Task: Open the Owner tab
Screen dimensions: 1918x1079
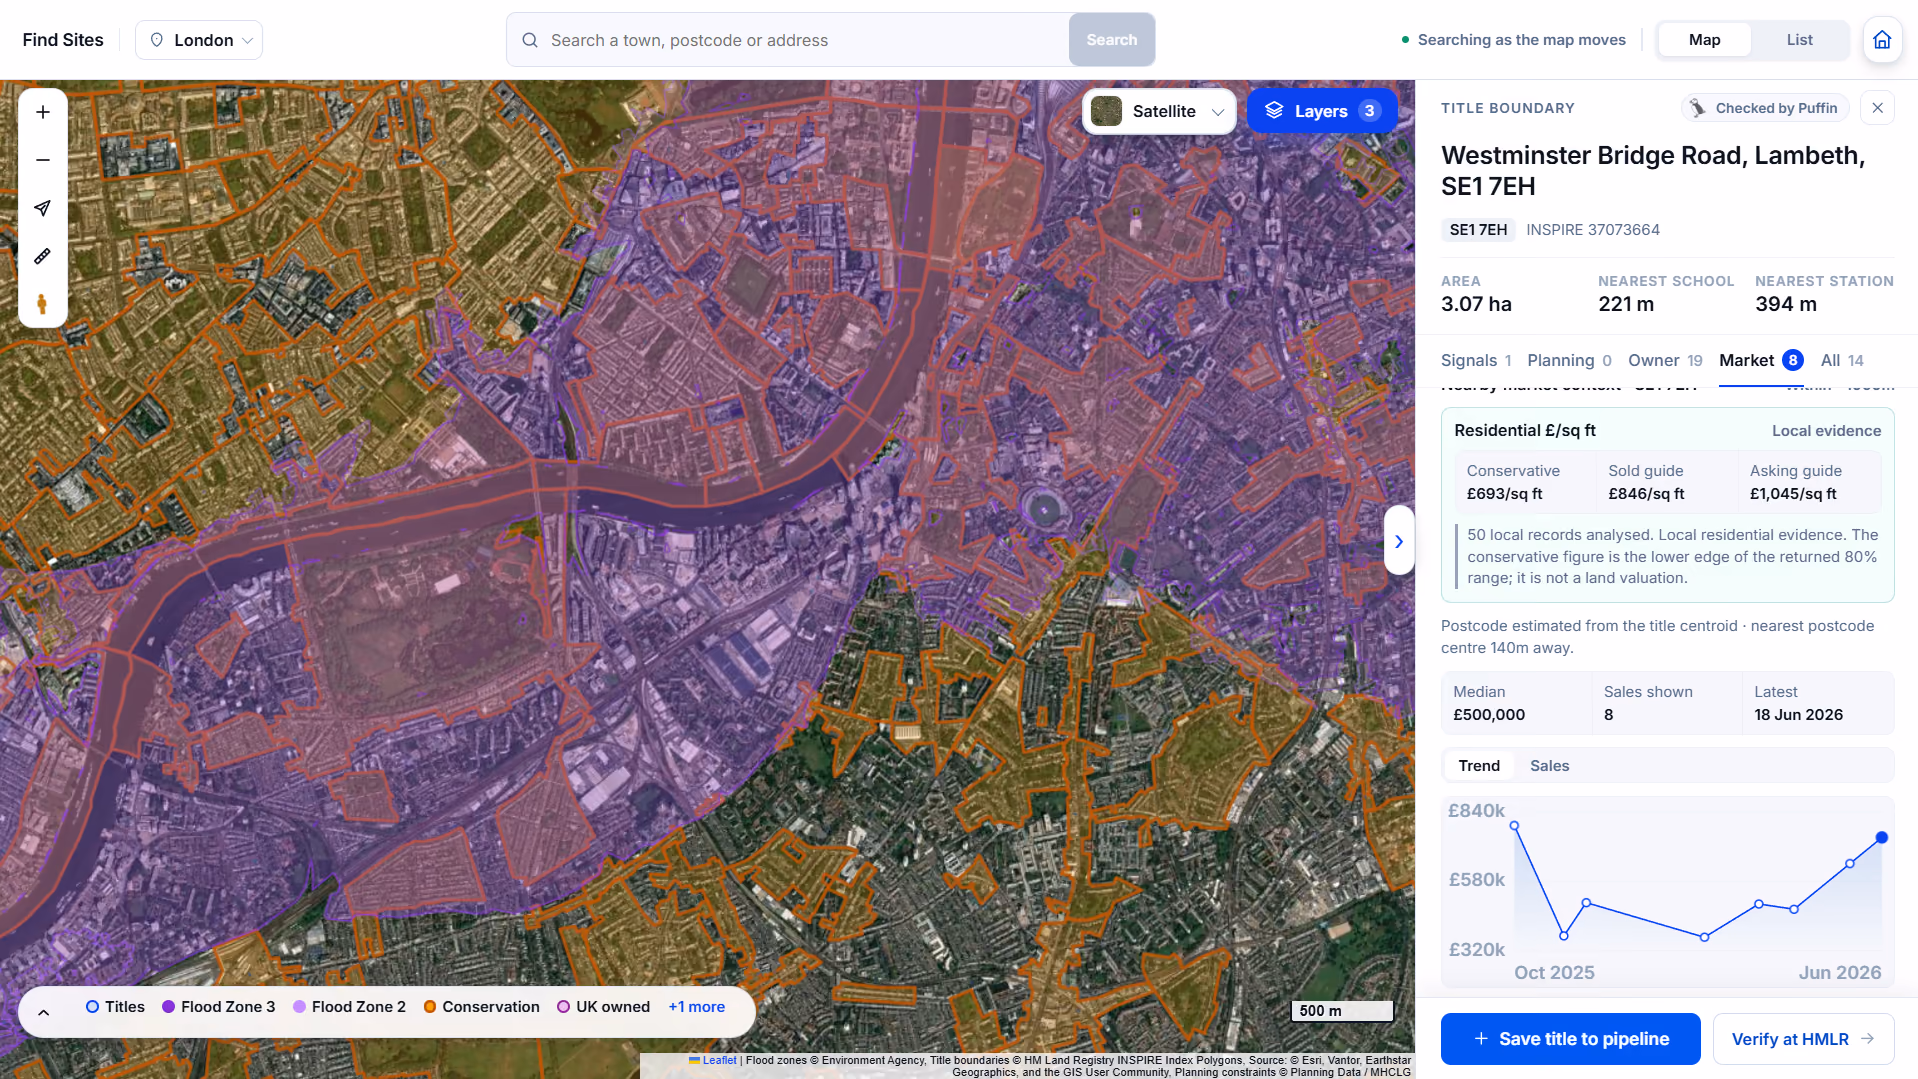Action: (1665, 361)
